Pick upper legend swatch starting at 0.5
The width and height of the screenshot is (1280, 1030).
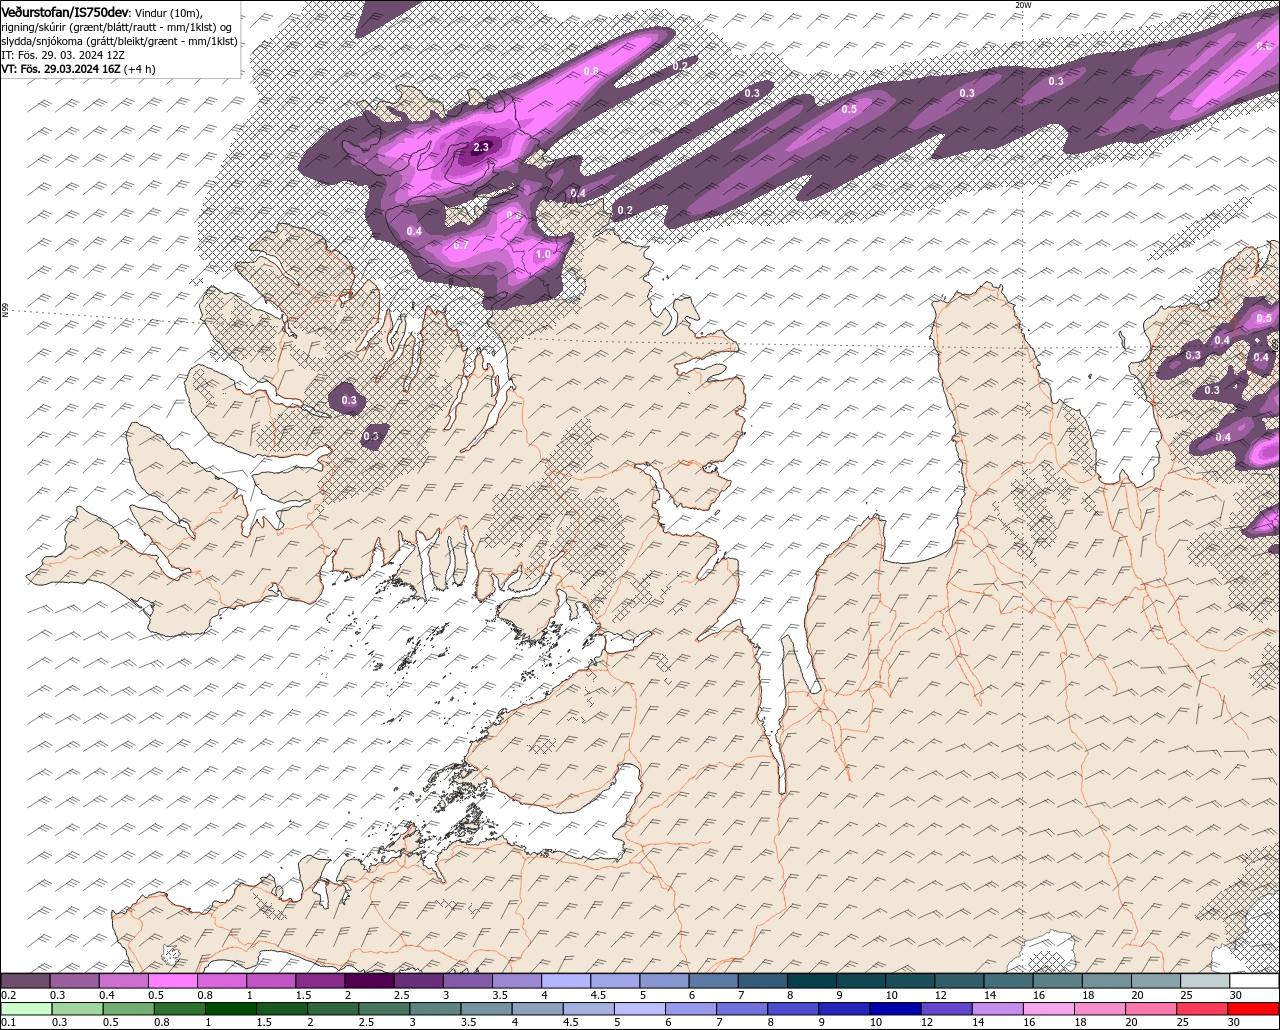[173, 981]
